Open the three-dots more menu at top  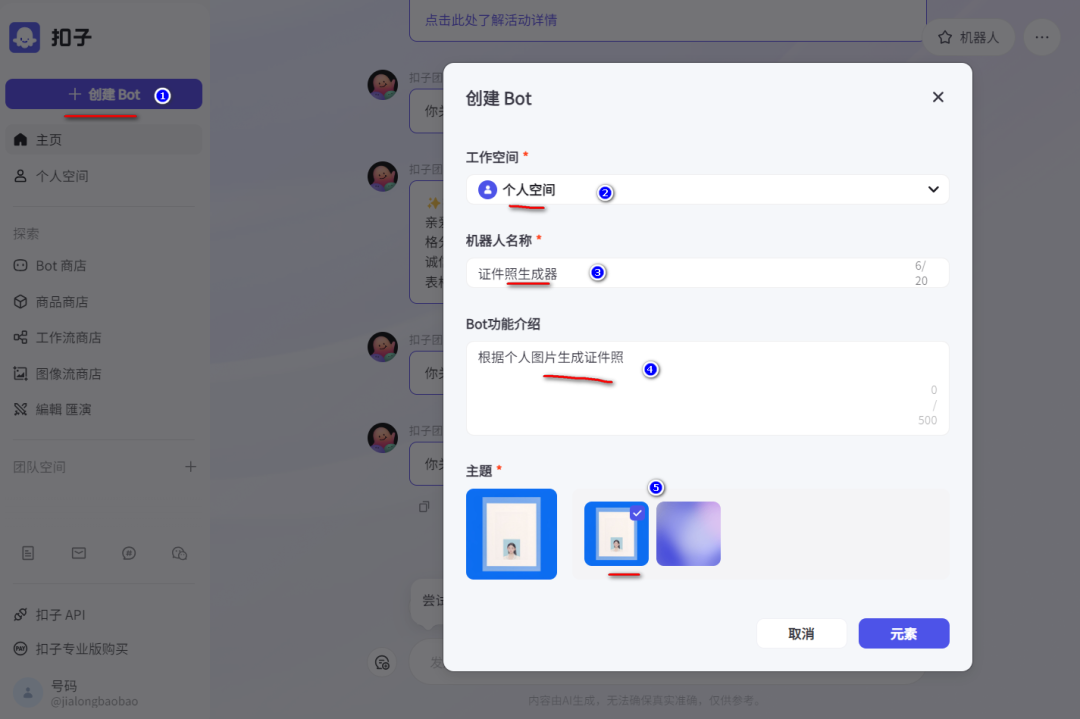coord(1042,37)
